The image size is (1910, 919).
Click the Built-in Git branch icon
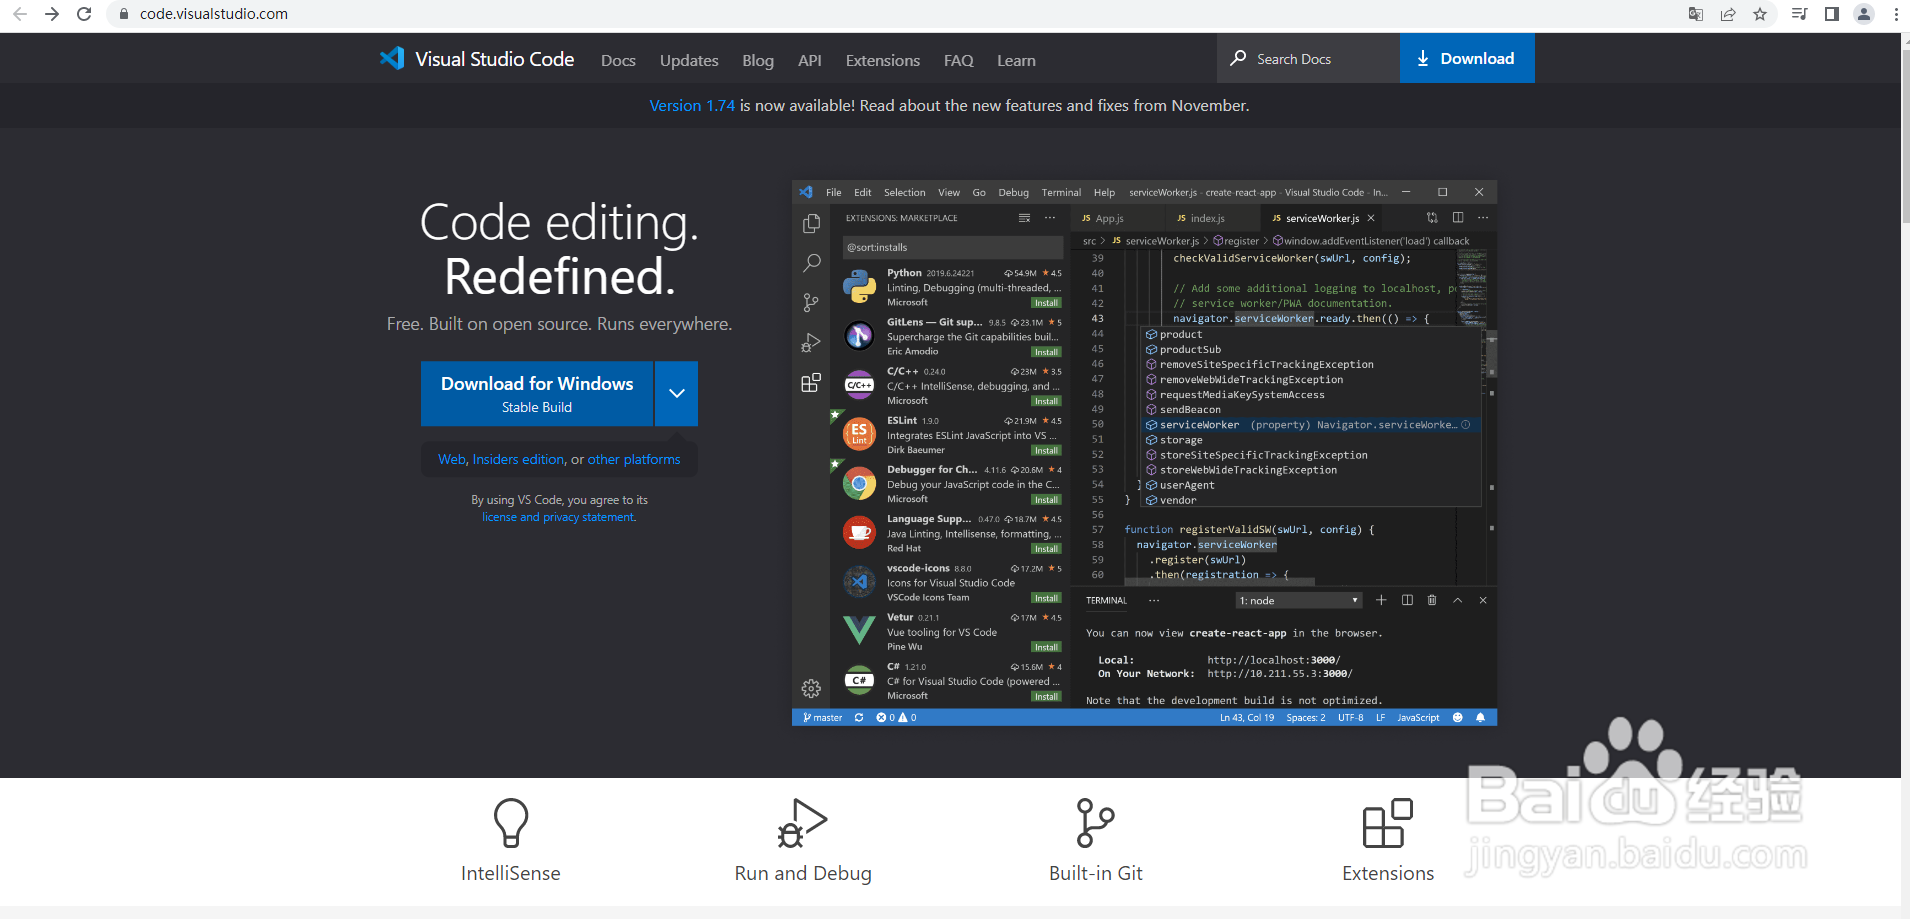[1095, 823]
